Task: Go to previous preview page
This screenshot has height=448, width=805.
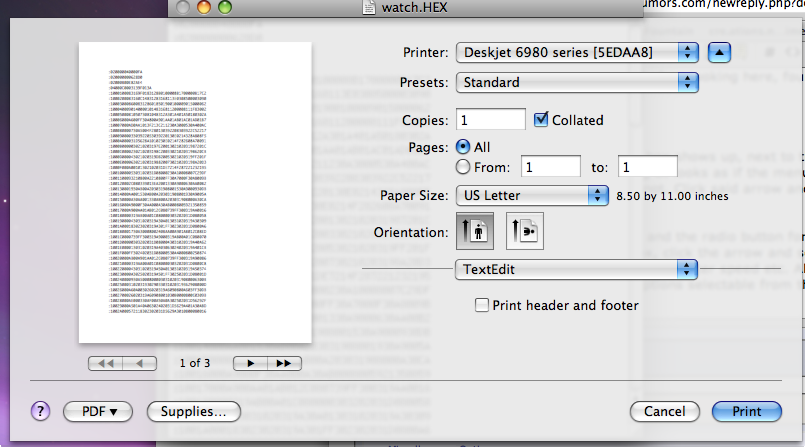Action: [140, 363]
